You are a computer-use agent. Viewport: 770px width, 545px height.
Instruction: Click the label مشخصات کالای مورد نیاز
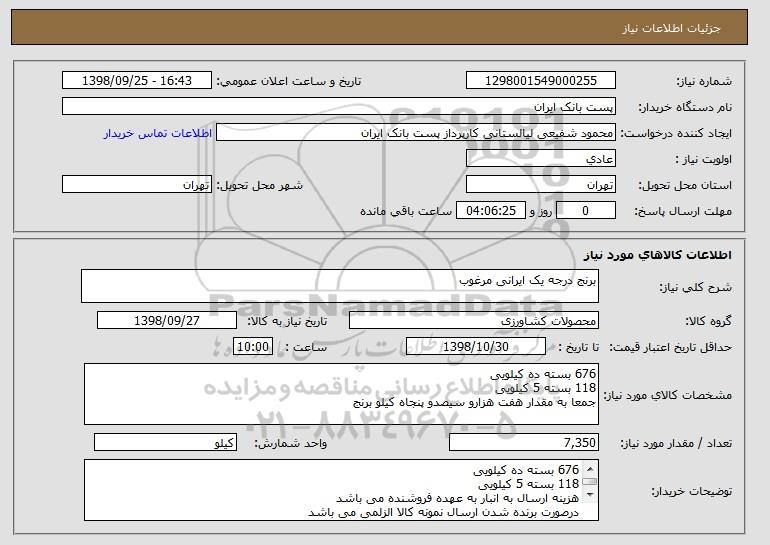point(667,395)
